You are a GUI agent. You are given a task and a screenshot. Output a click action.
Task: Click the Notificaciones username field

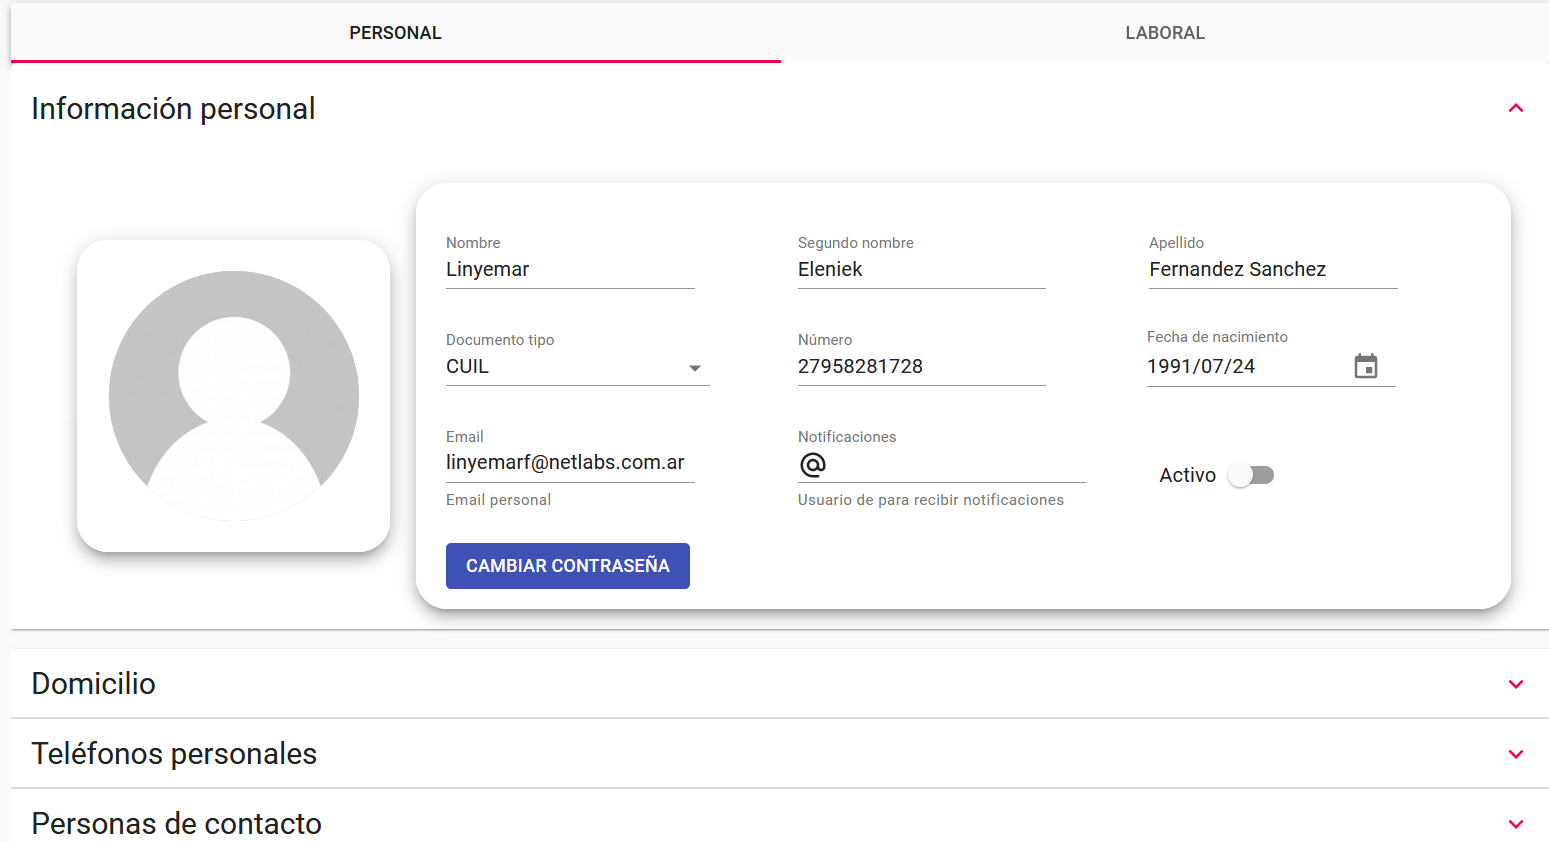pos(955,465)
